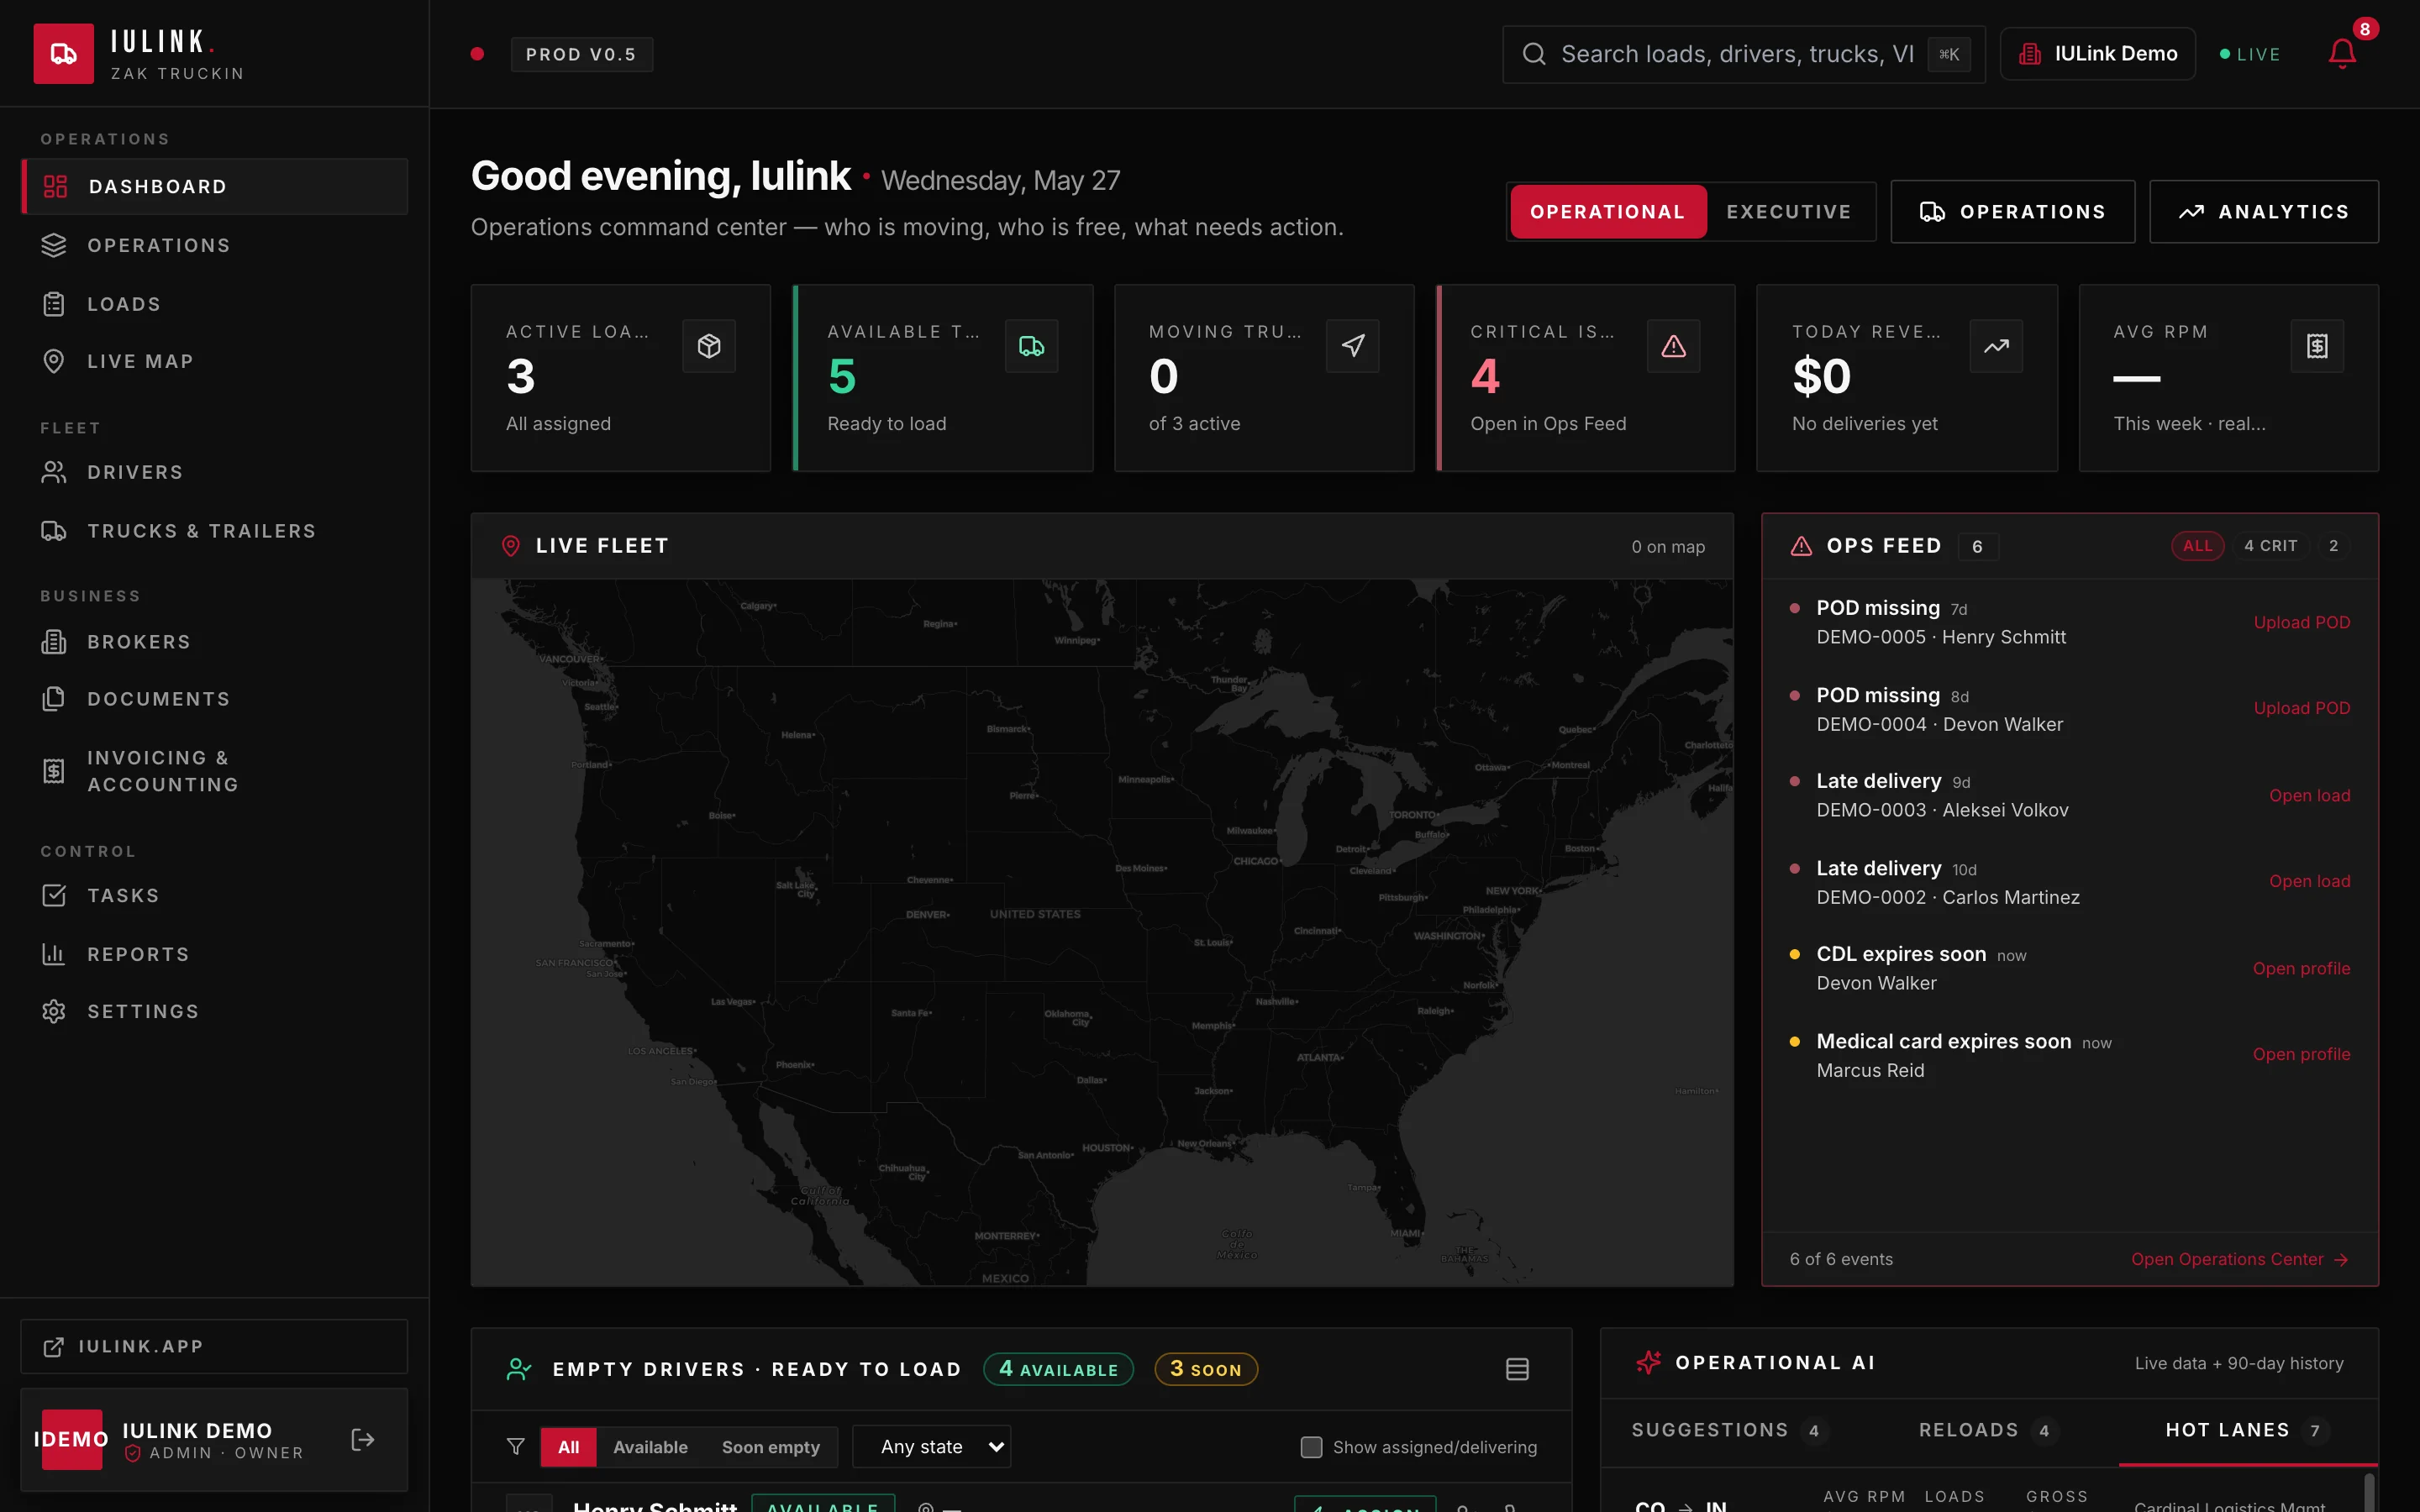Click the IULink truck logo
Viewport: 2420px width, 1512px height.
(x=63, y=54)
